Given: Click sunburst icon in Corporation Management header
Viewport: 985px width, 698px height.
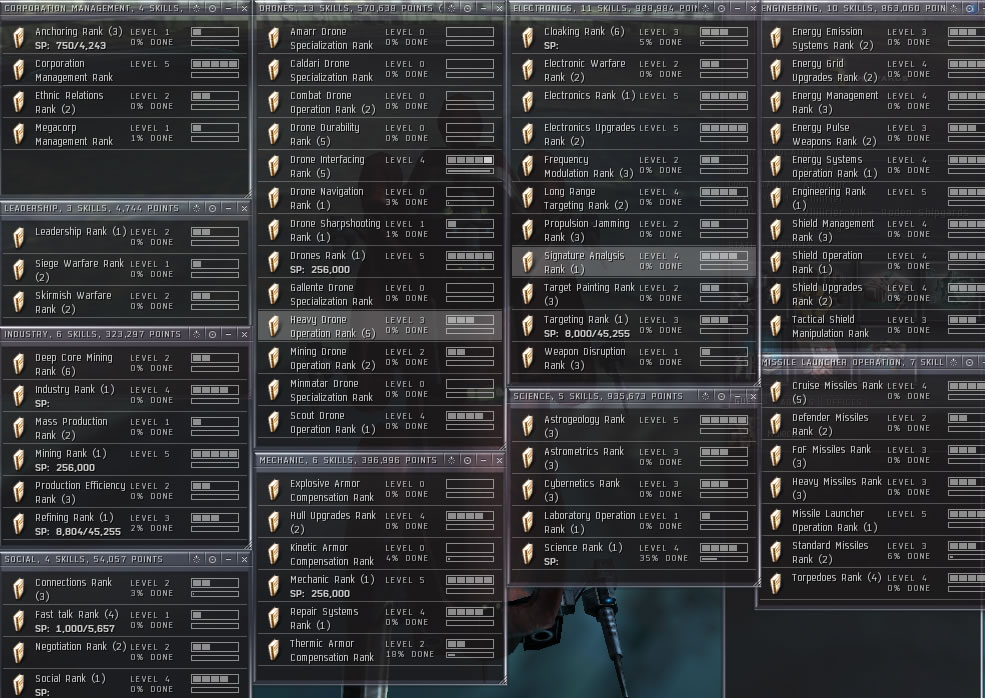Looking at the screenshot, I should pos(196,8).
